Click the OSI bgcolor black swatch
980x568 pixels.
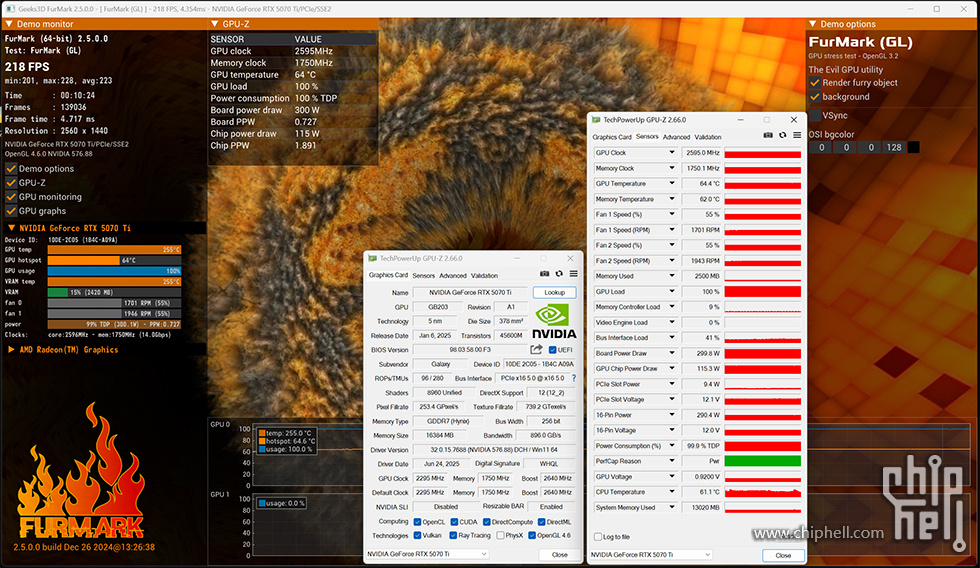(x=913, y=147)
